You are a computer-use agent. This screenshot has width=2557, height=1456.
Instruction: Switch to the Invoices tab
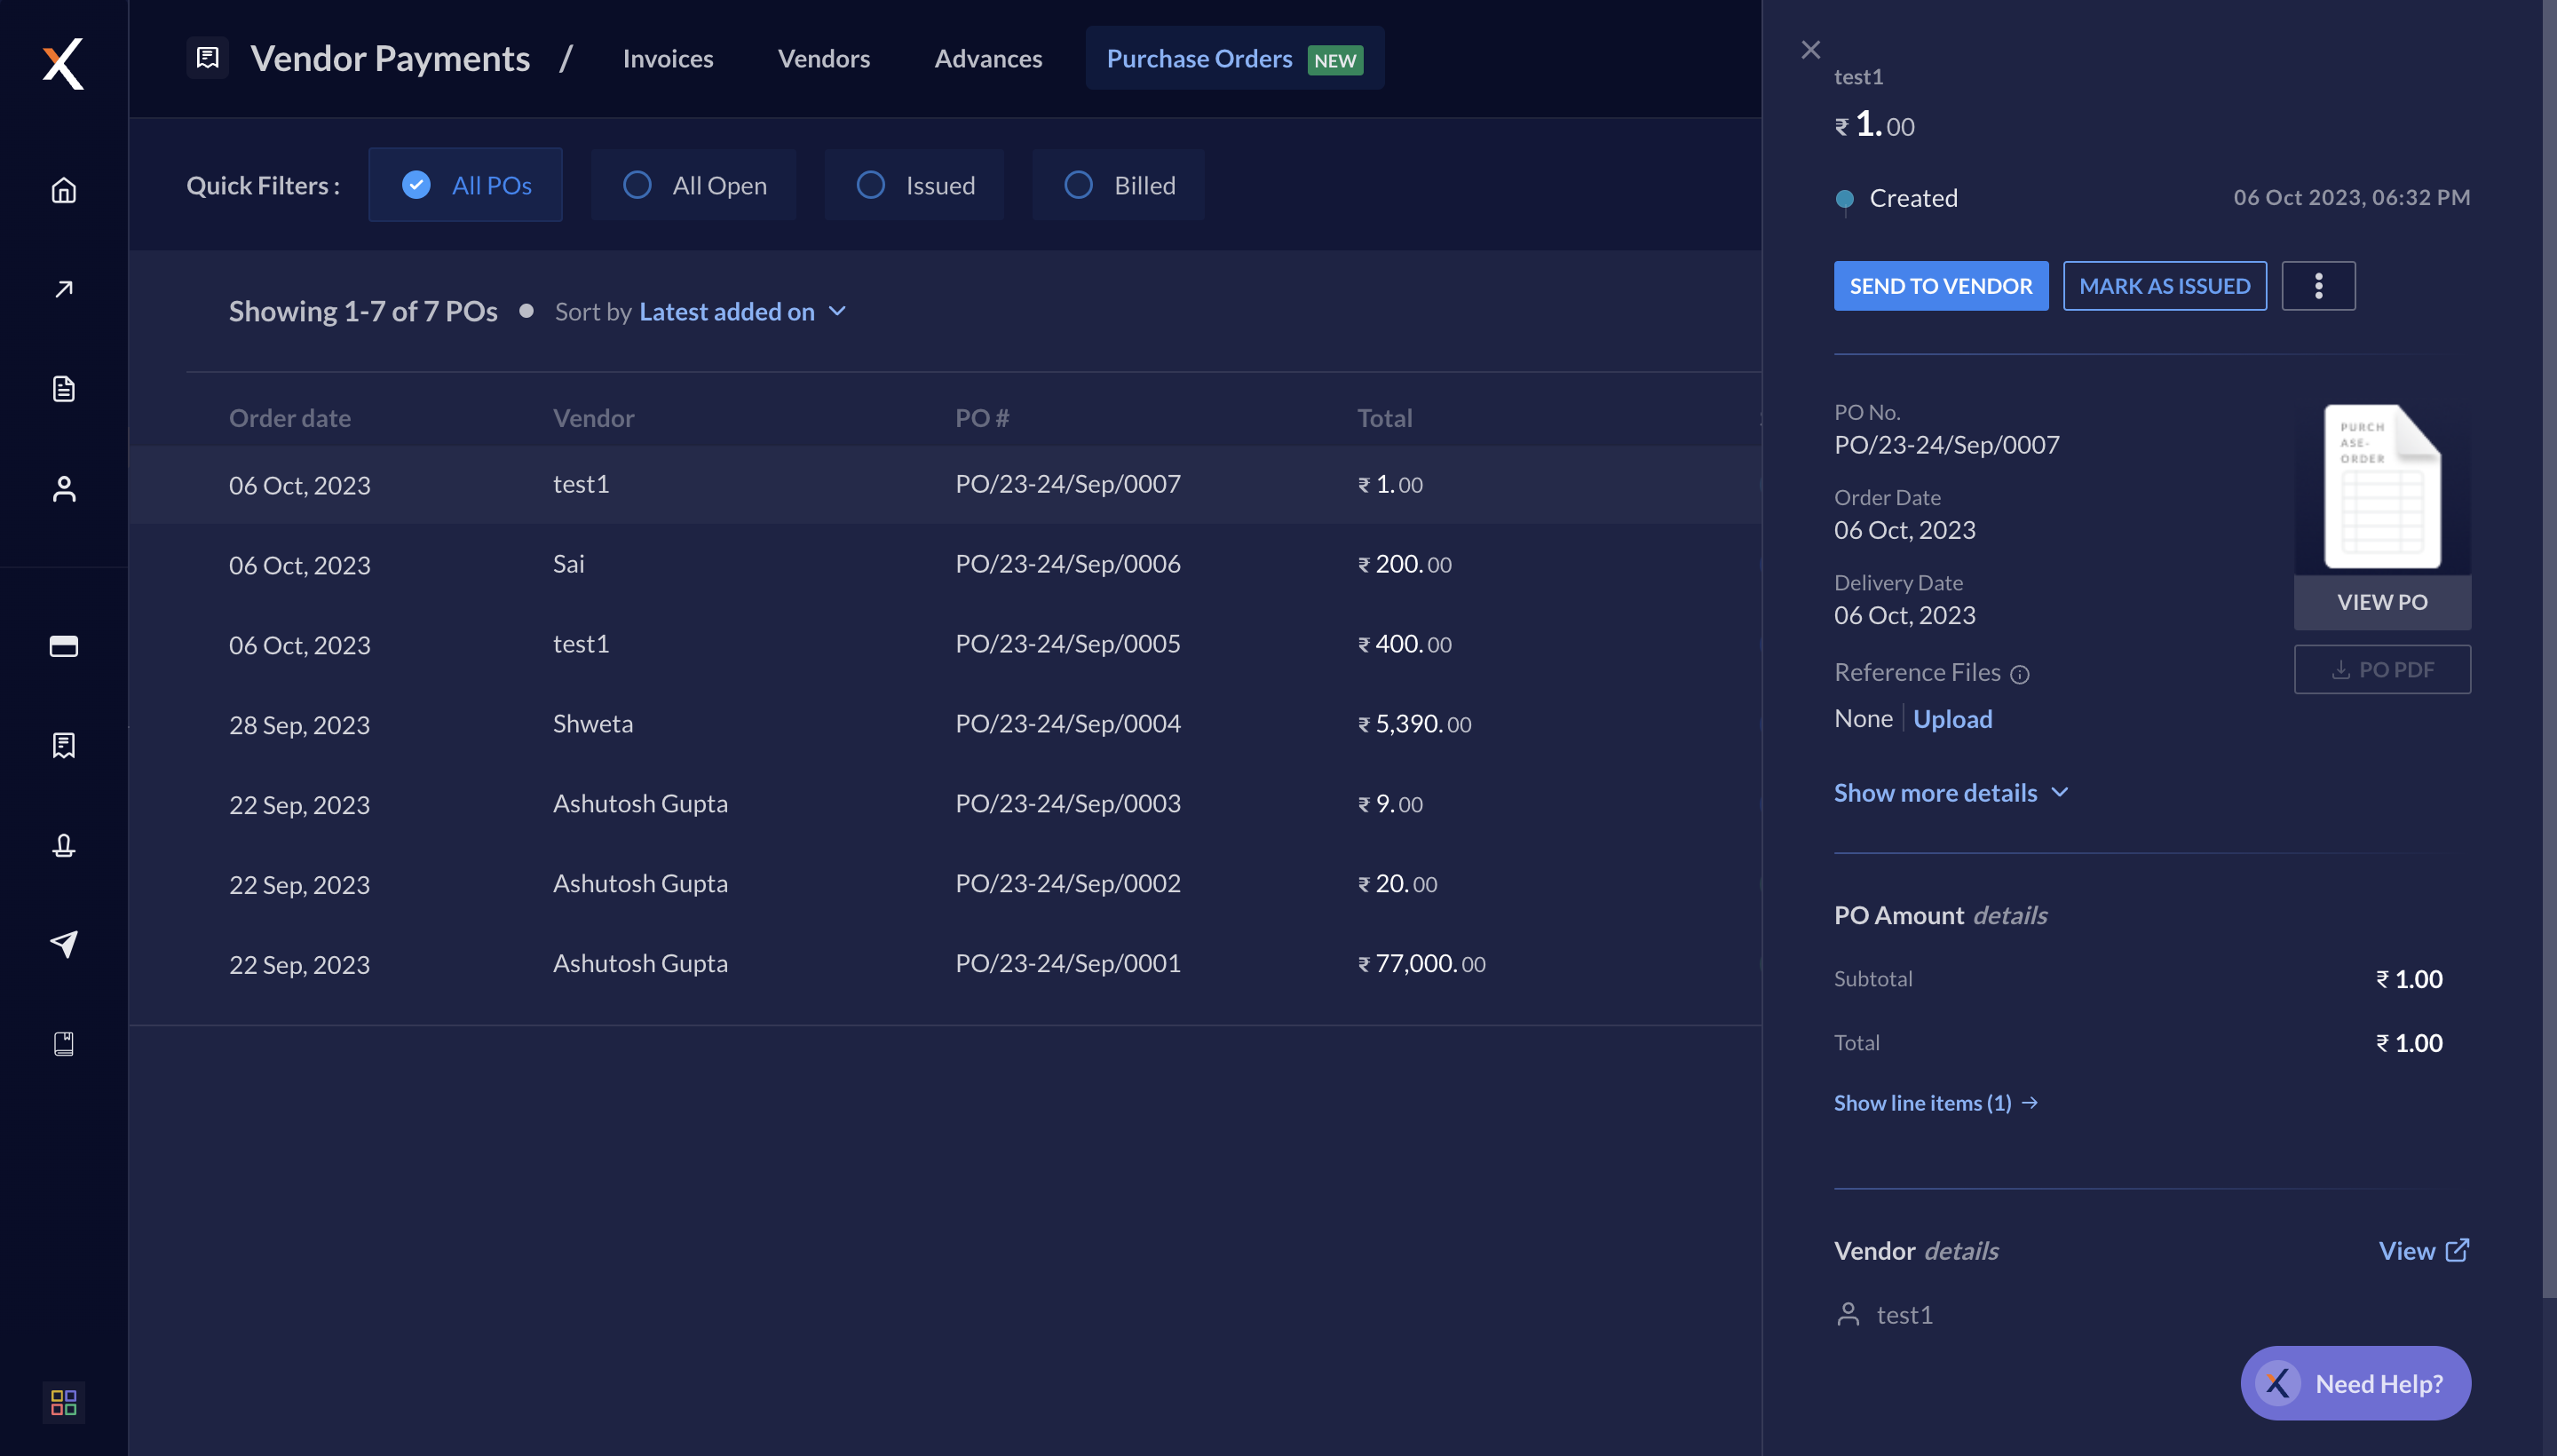click(667, 58)
